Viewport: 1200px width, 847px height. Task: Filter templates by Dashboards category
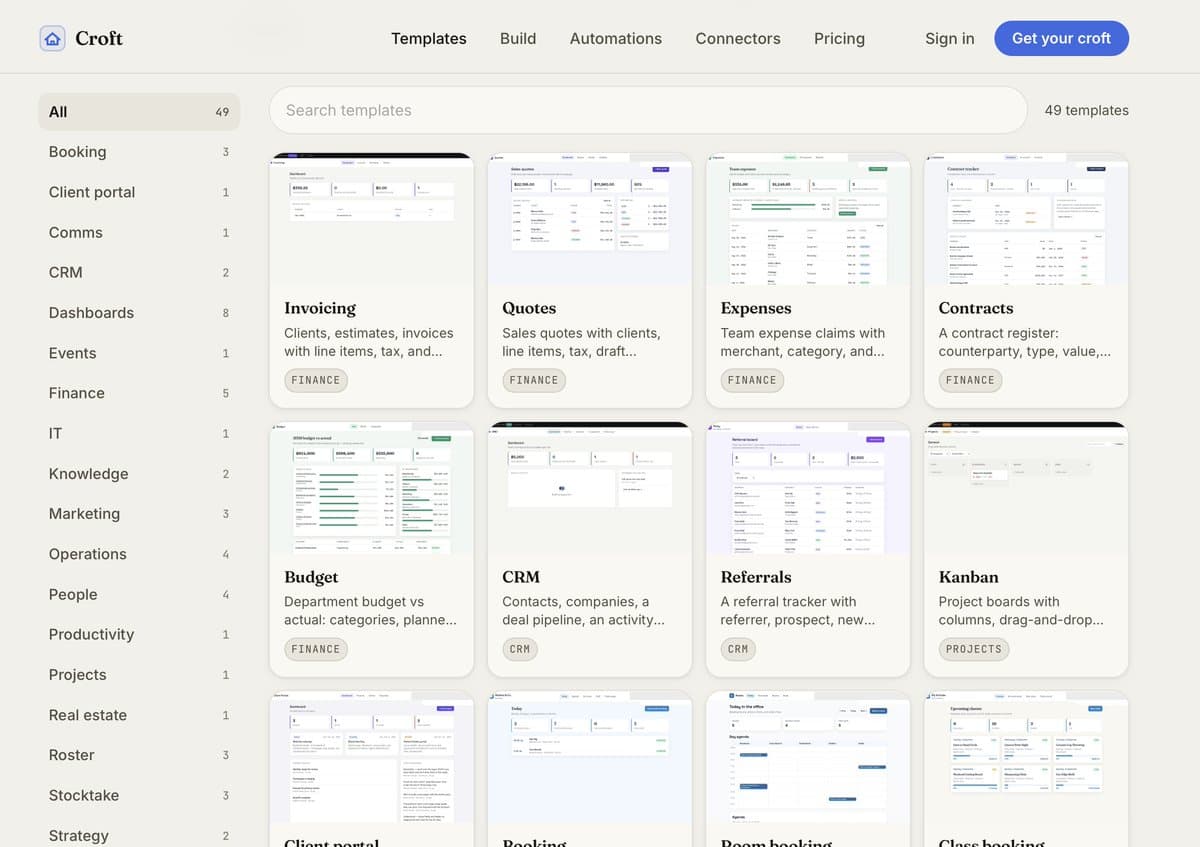[x=139, y=313]
